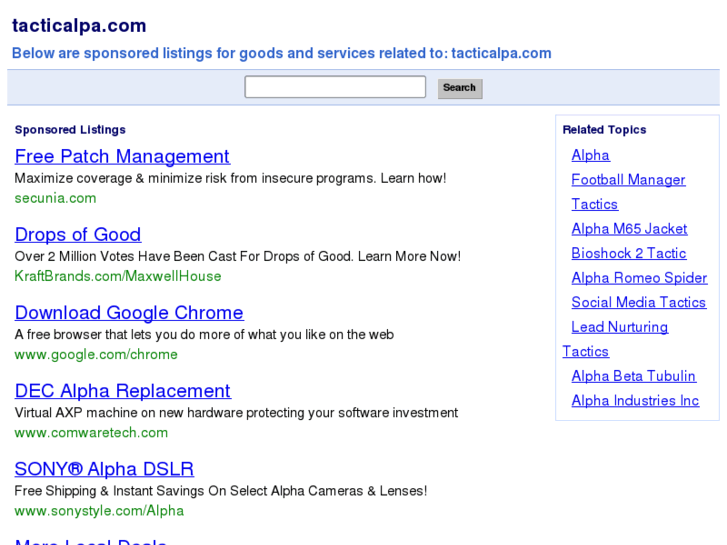Click the secunia.com green URL

tap(55, 198)
